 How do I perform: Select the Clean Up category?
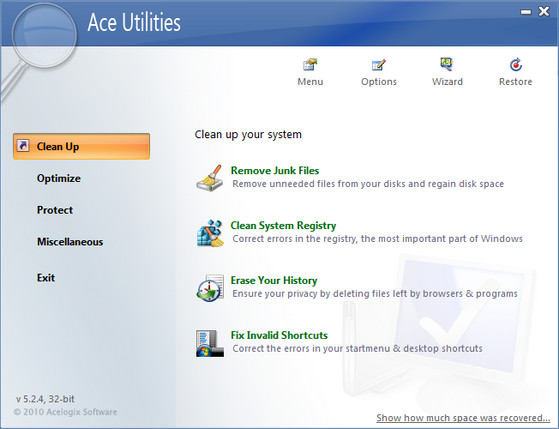(x=81, y=146)
